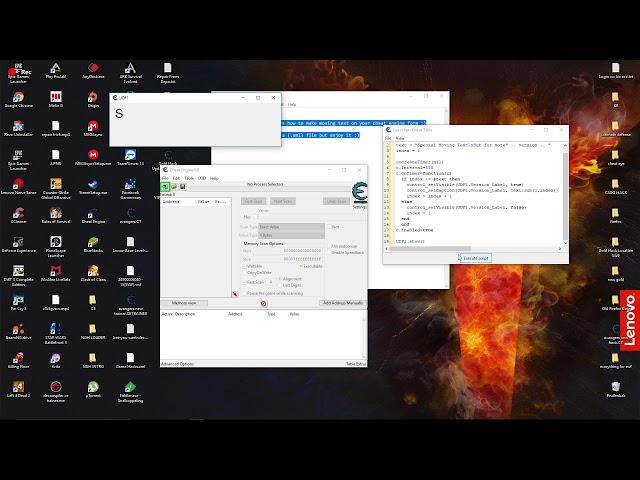
Task: Click the save floppy disk icon in Cheat Engine toolbar
Action: click(182, 187)
